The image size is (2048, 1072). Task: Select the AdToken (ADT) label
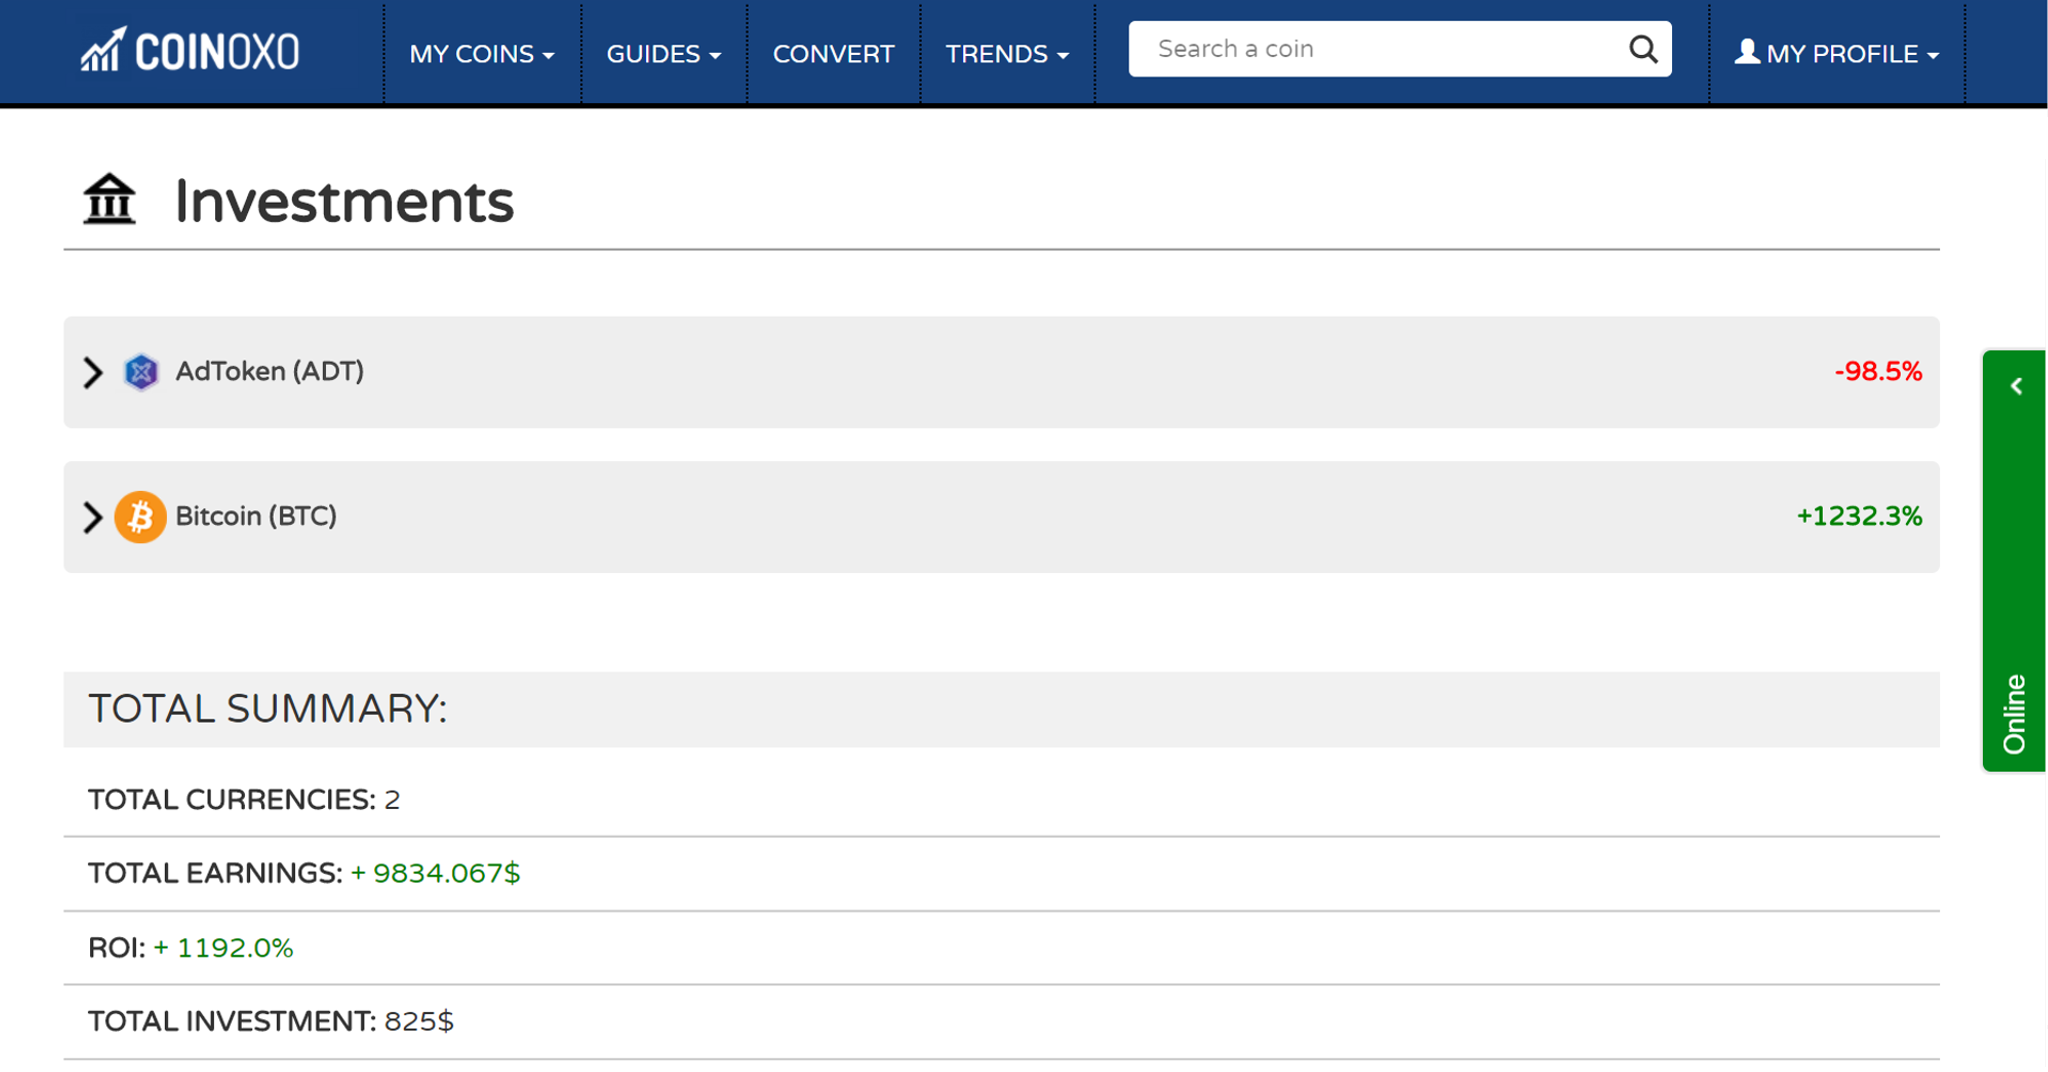point(270,371)
